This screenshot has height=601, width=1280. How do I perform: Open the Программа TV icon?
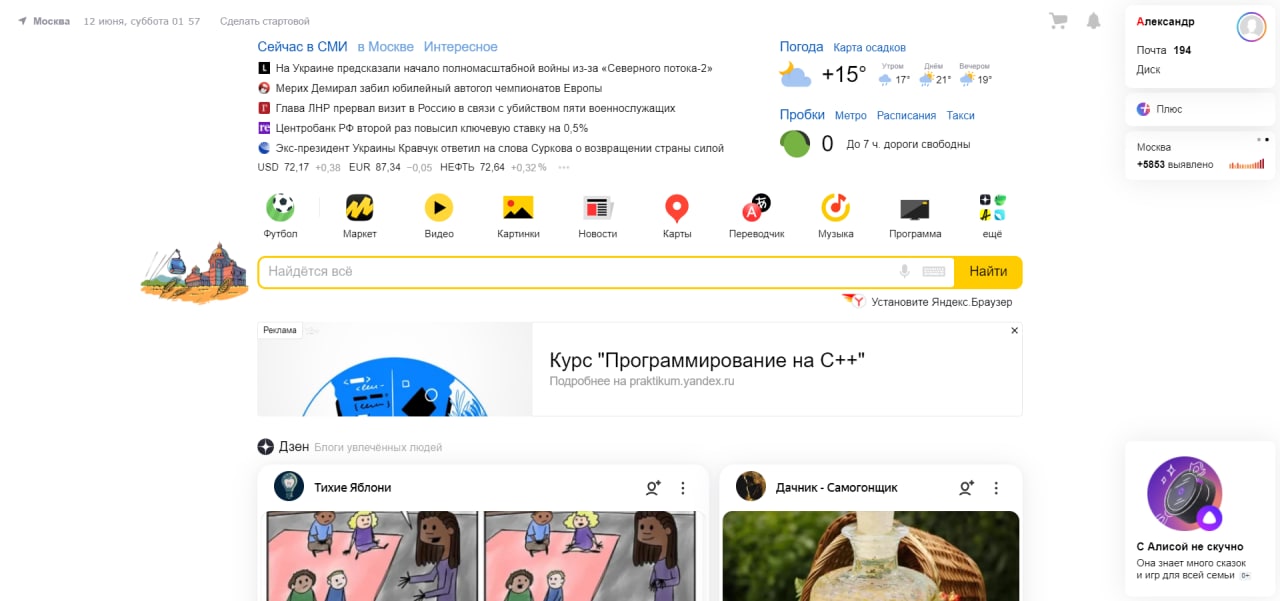coord(915,208)
